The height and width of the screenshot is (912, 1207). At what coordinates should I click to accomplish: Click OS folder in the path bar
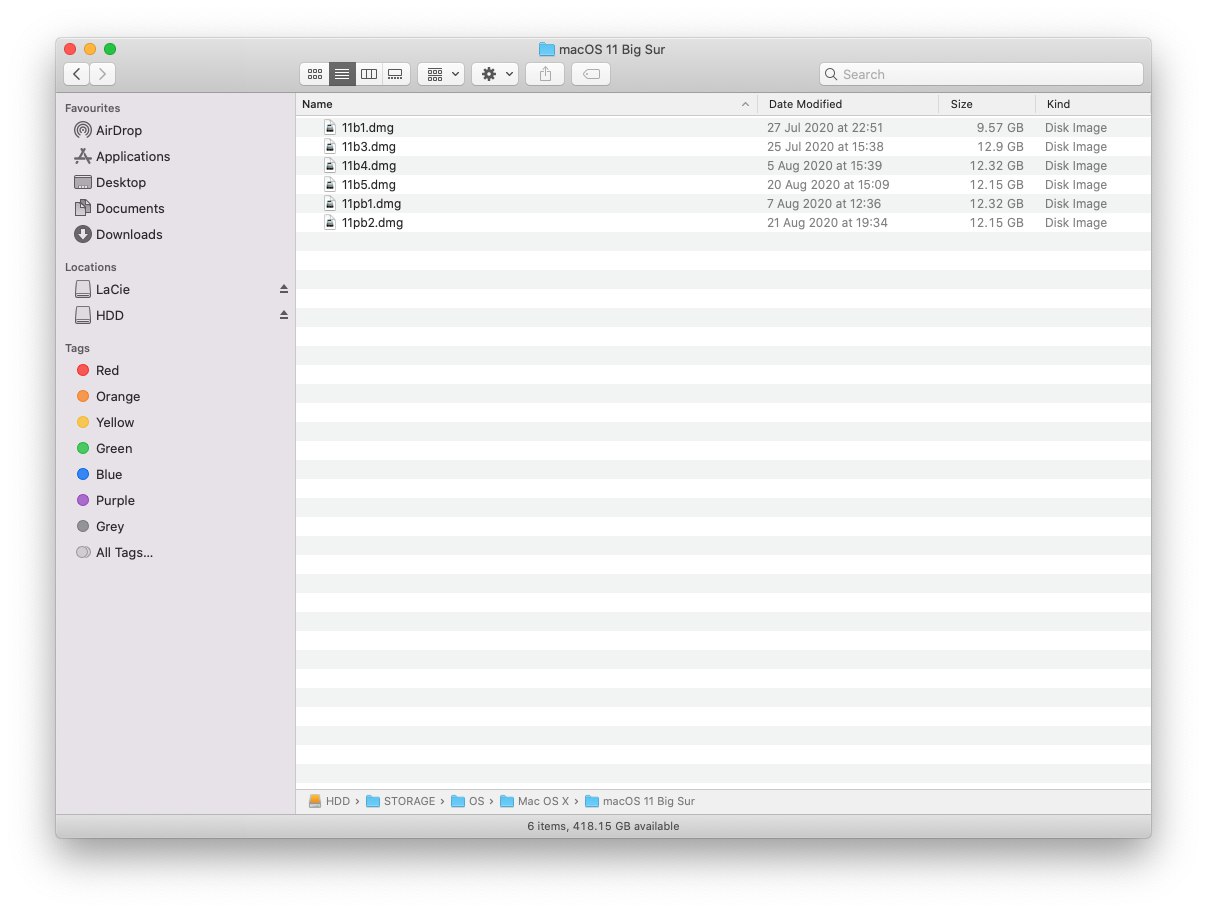pyautogui.click(x=468, y=801)
